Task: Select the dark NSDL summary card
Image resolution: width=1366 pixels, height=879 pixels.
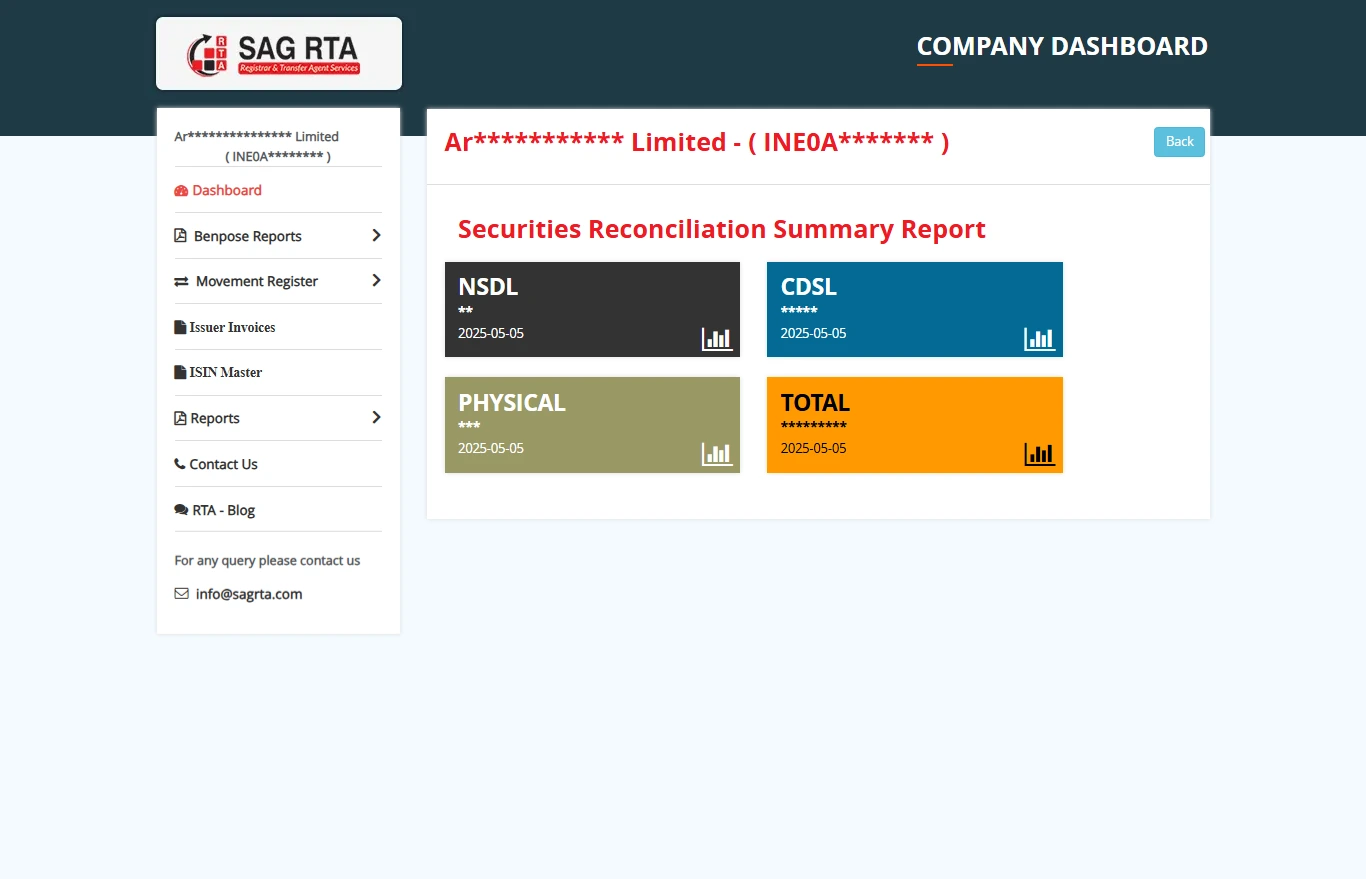Action: click(x=592, y=309)
